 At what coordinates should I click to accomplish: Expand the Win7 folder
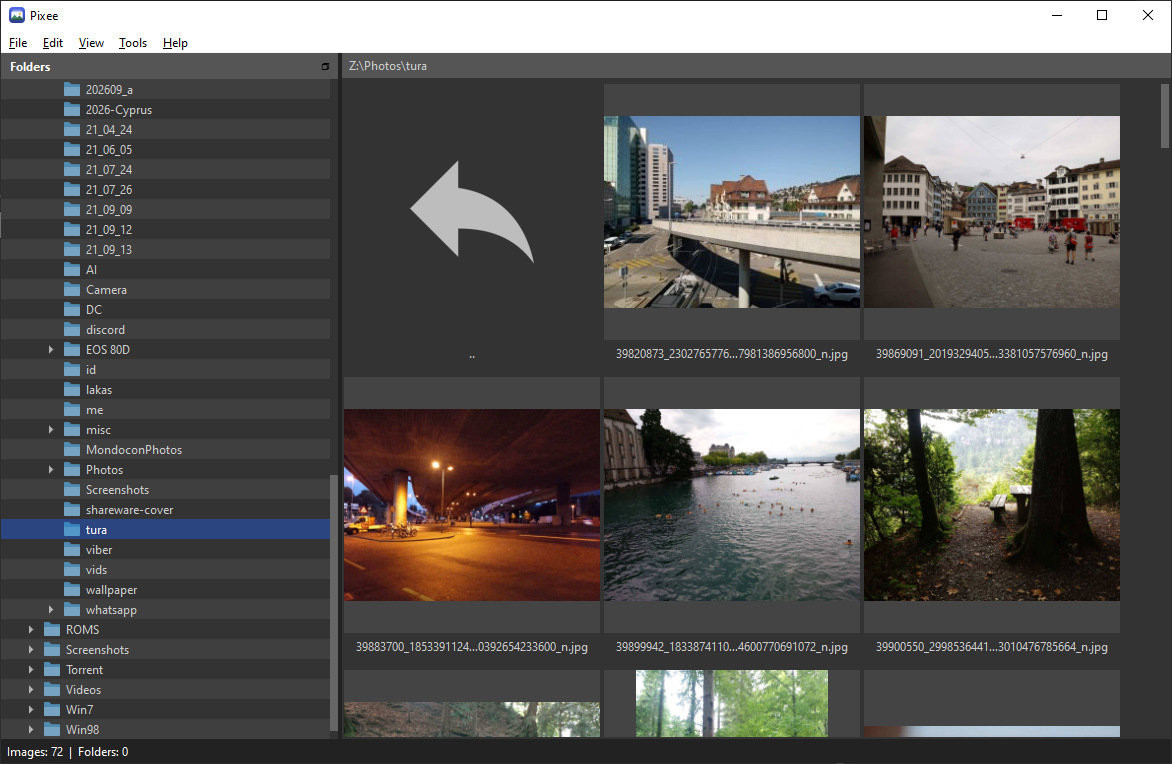click(31, 710)
